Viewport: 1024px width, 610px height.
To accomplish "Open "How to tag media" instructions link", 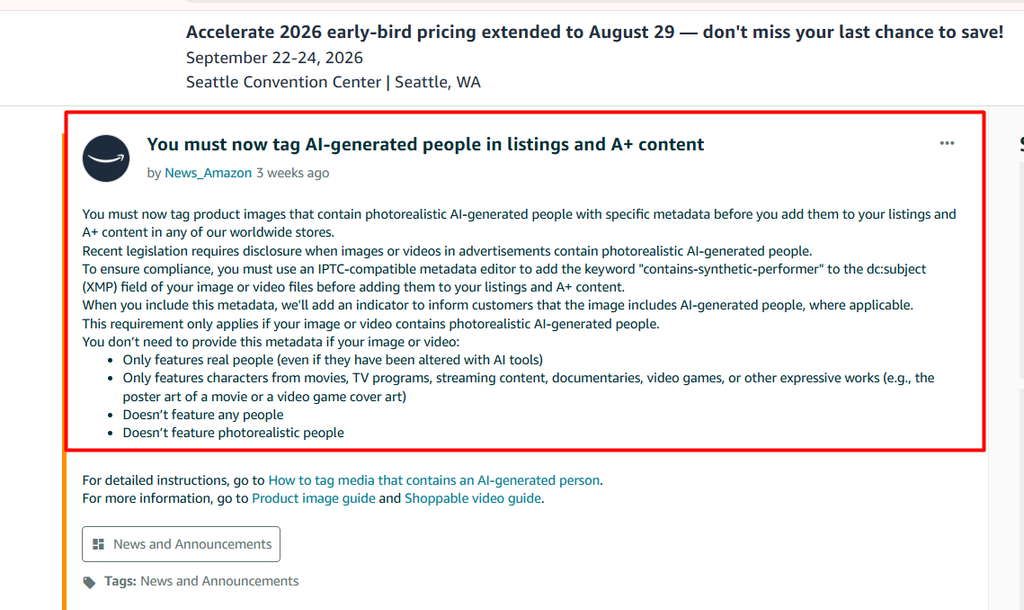I will coord(434,481).
